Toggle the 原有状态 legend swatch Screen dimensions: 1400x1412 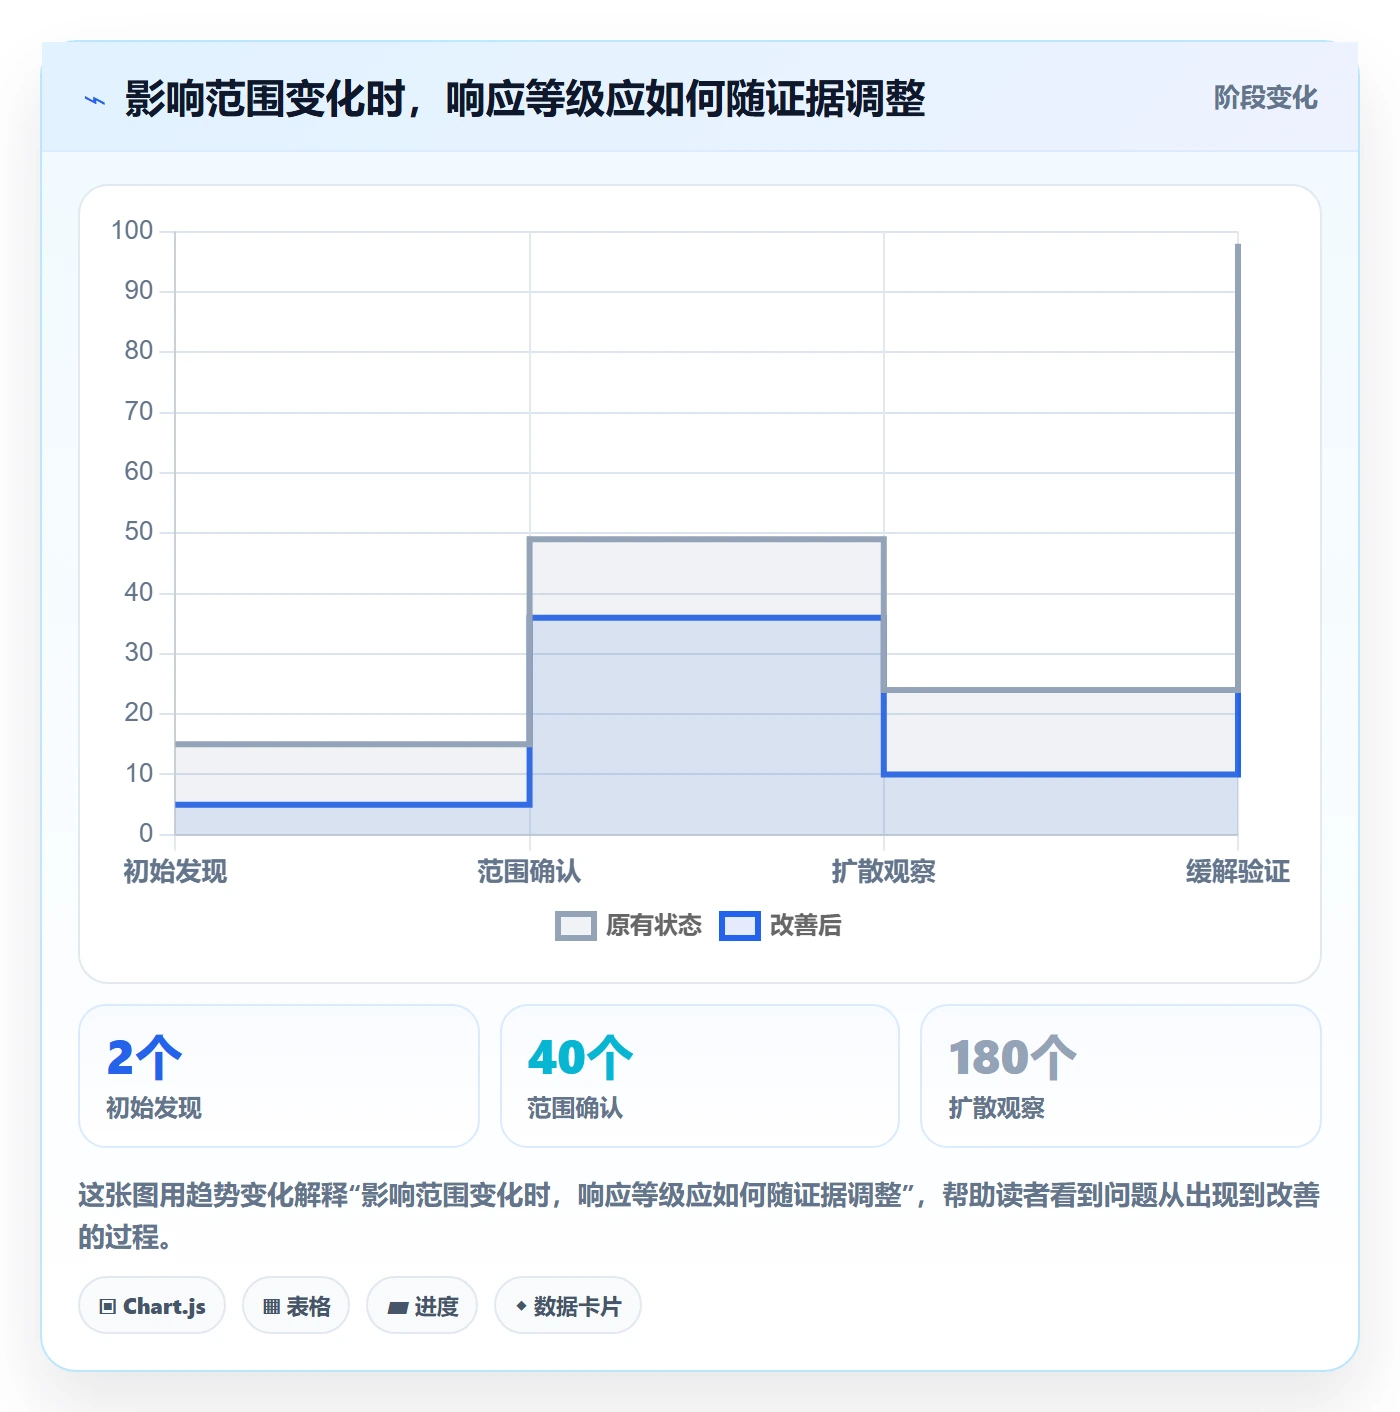[576, 926]
